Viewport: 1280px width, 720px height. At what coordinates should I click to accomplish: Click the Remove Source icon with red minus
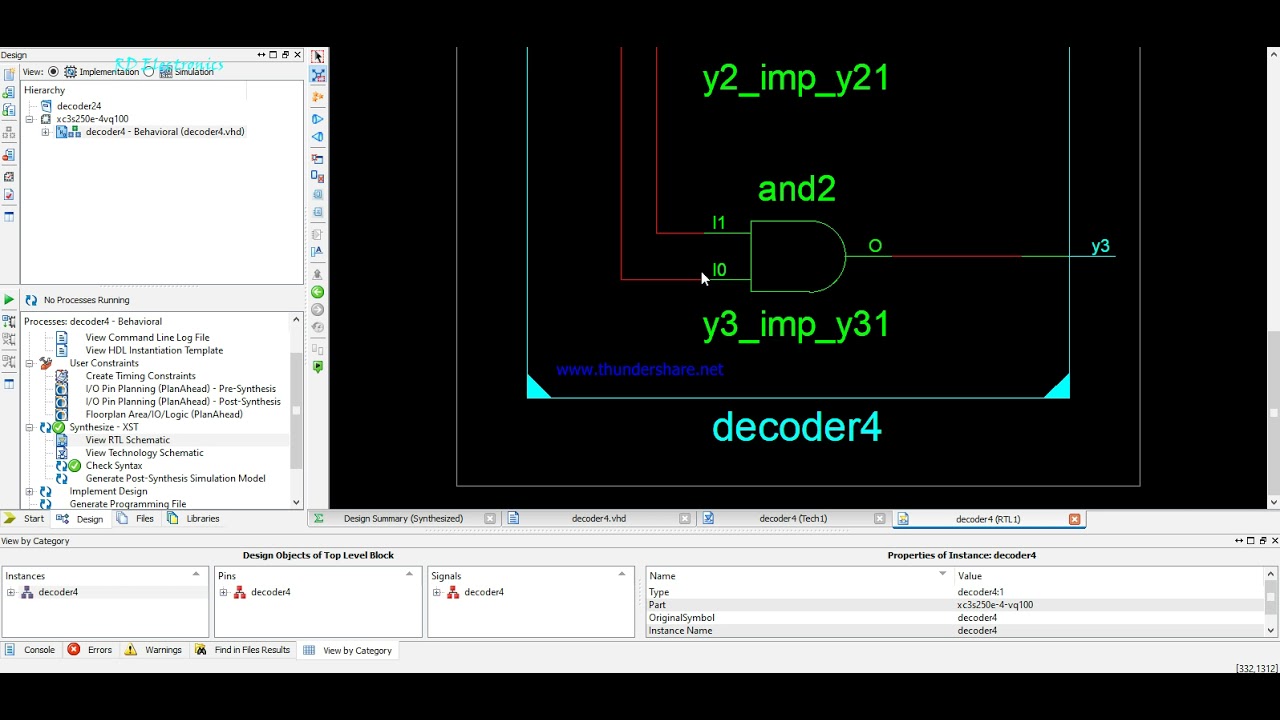tap(9, 155)
